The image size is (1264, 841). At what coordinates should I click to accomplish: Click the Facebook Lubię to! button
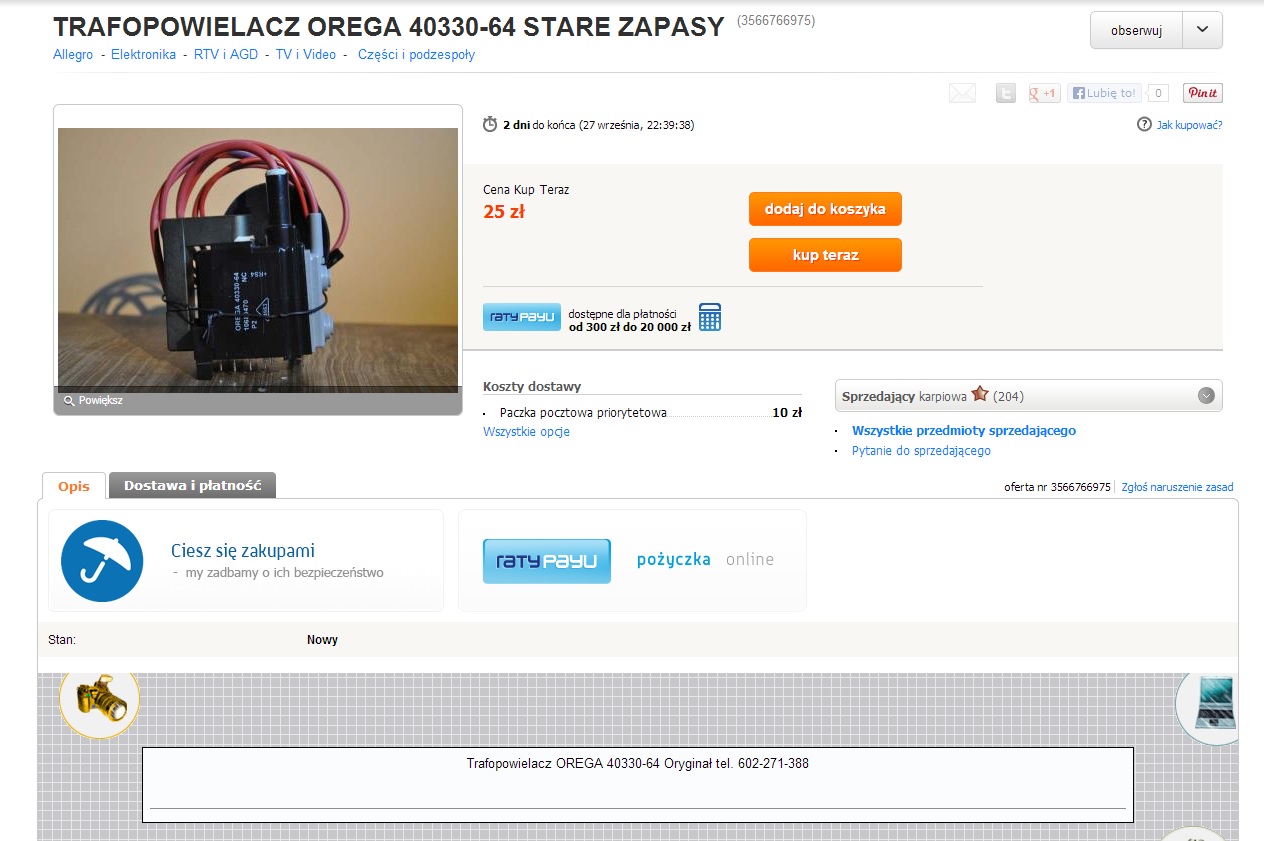pos(1105,93)
